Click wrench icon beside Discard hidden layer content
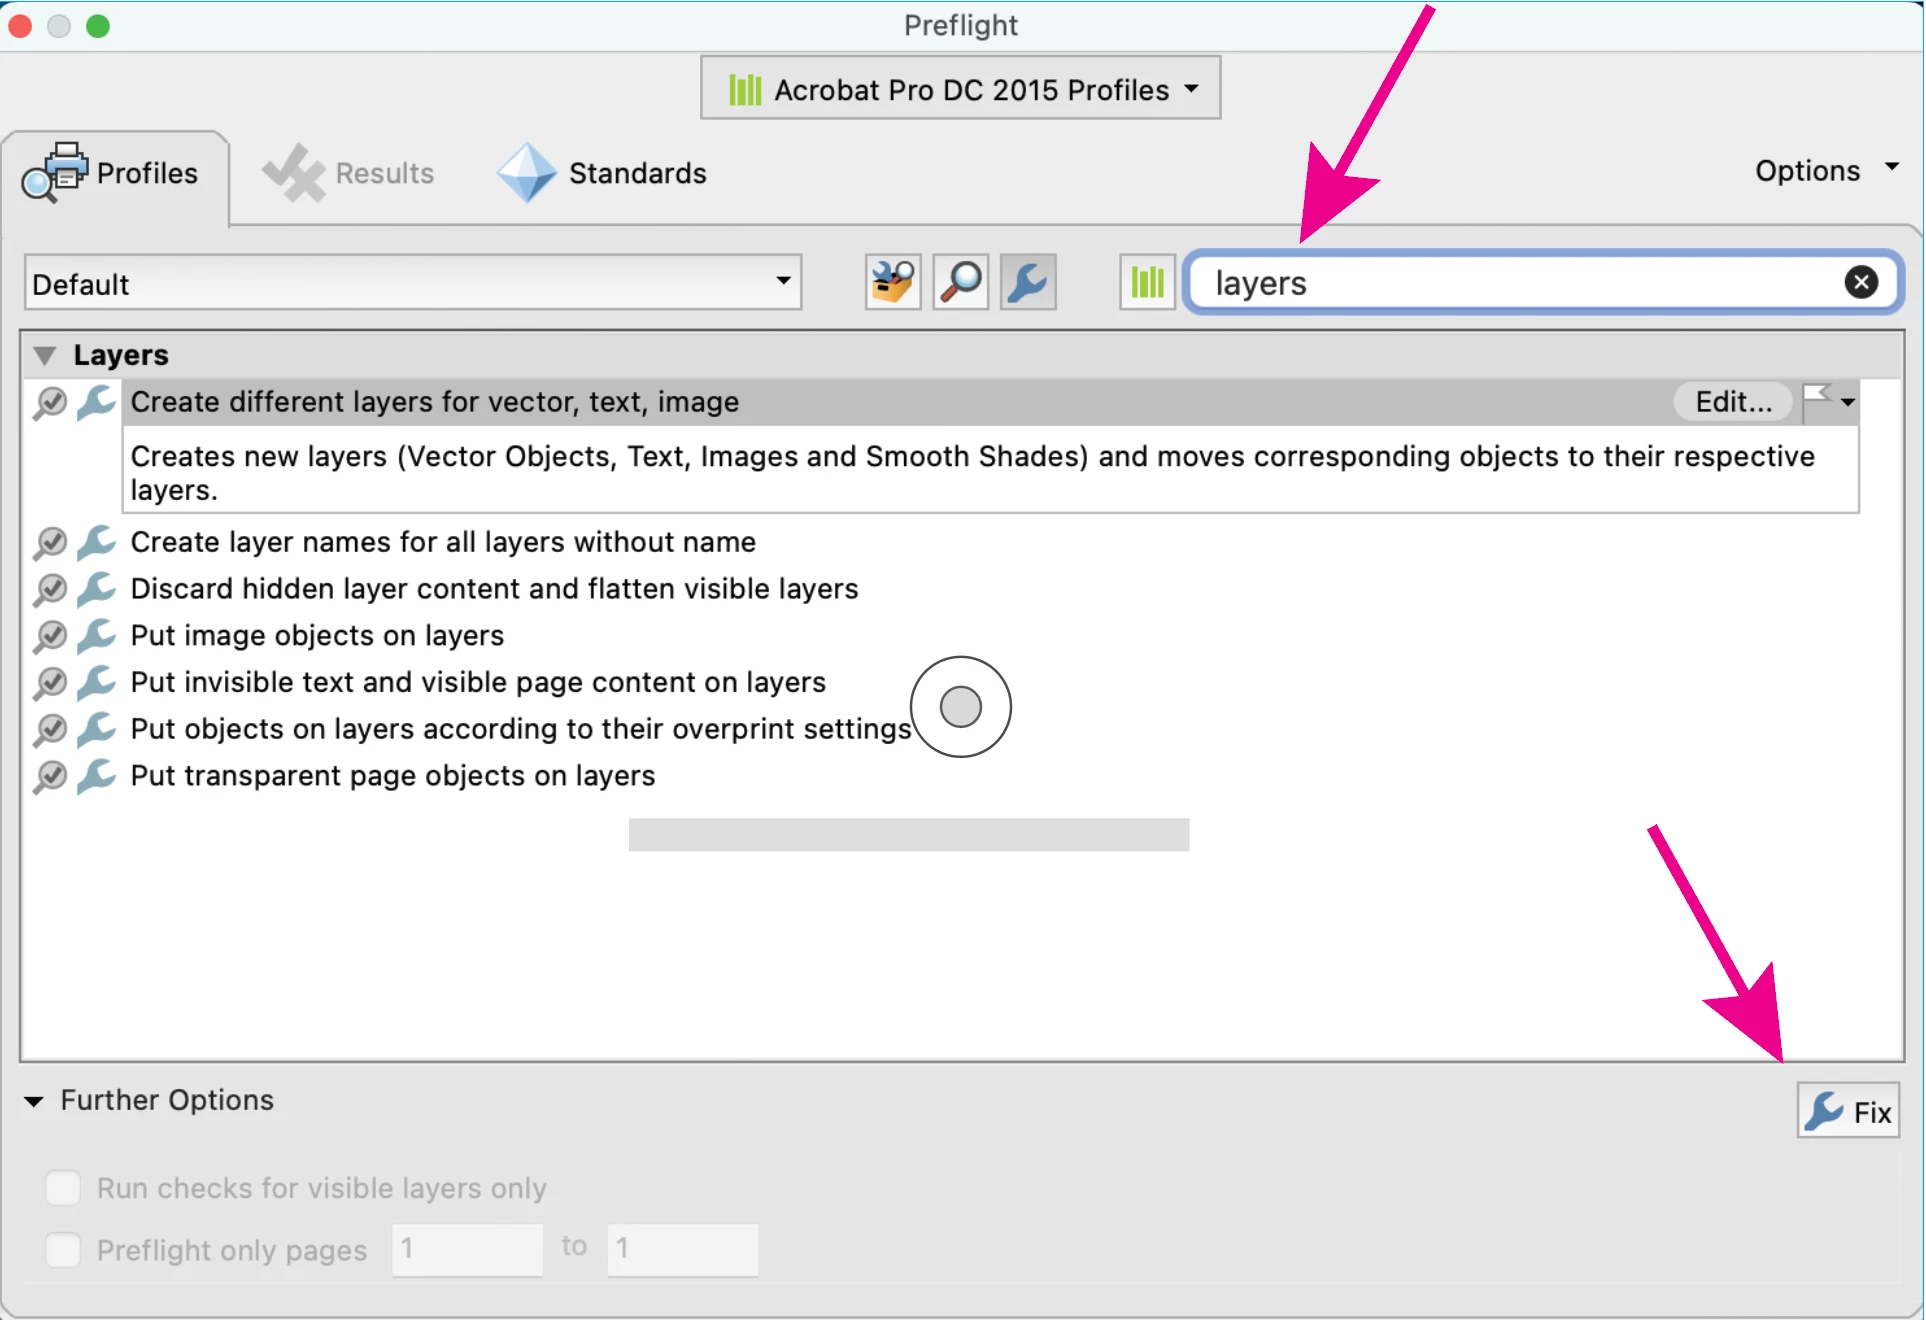Image resolution: width=1926 pixels, height=1320 pixels. click(x=97, y=589)
